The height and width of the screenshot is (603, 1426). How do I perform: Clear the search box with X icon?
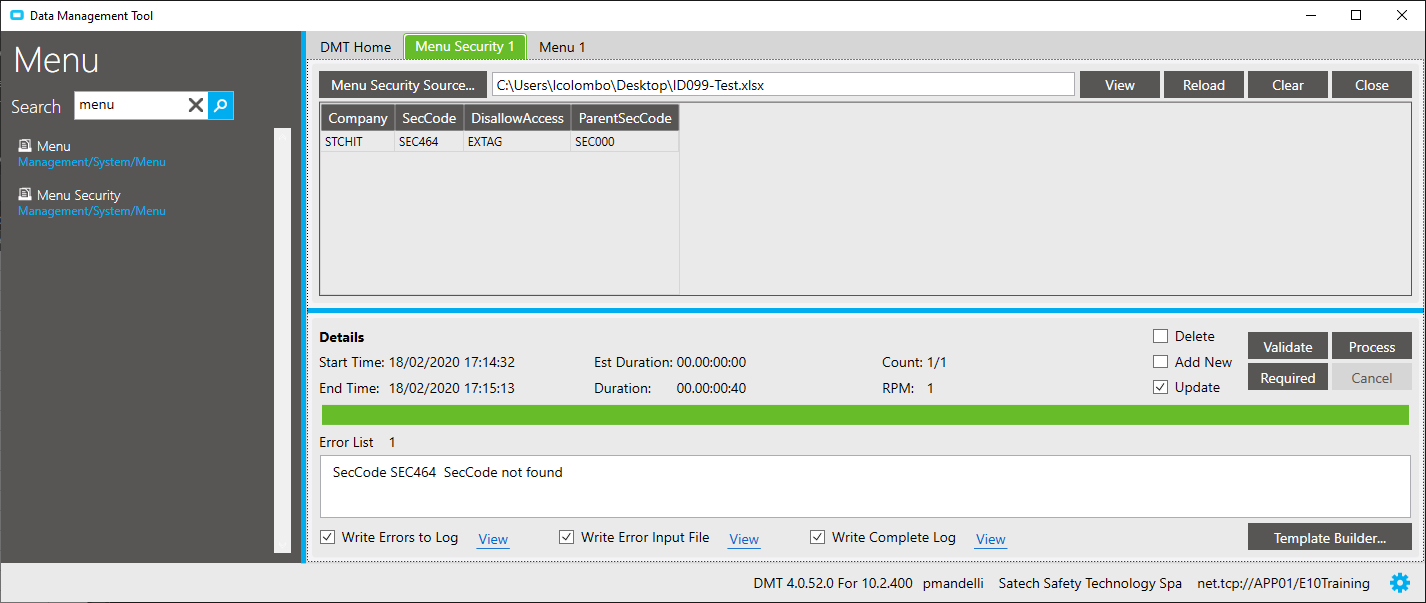196,106
